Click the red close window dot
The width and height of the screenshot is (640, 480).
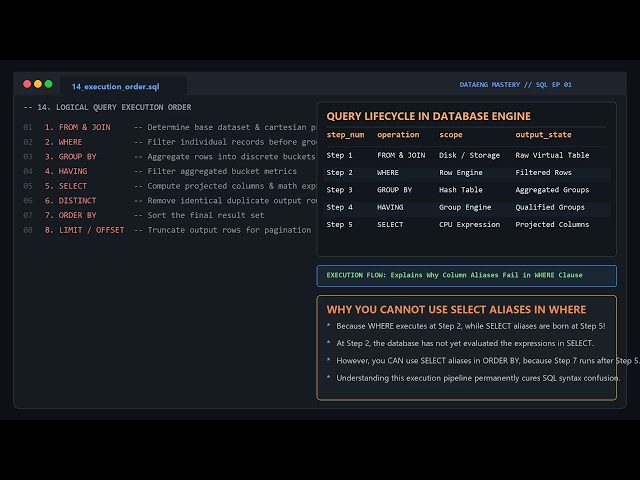[x=27, y=84]
